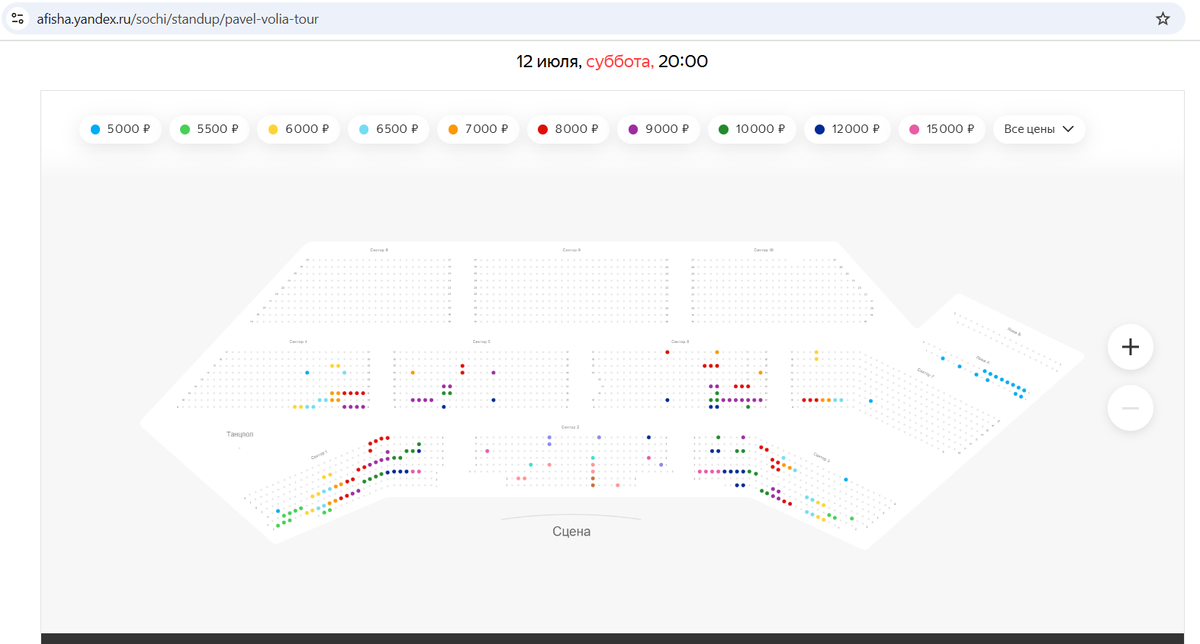Filter seats by 6000 ₽ price
1200x644 pixels.
point(298,129)
